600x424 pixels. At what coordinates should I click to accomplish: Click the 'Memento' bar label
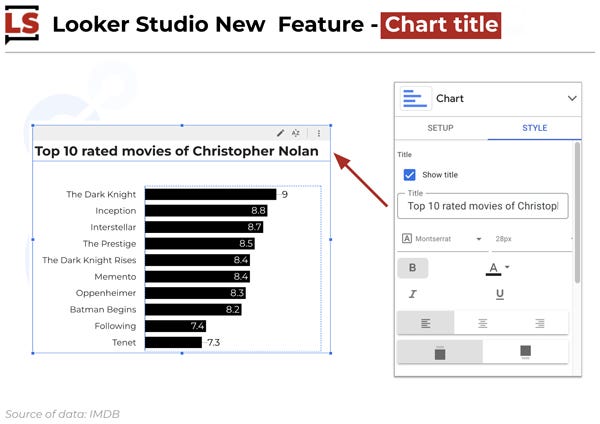tap(115, 277)
